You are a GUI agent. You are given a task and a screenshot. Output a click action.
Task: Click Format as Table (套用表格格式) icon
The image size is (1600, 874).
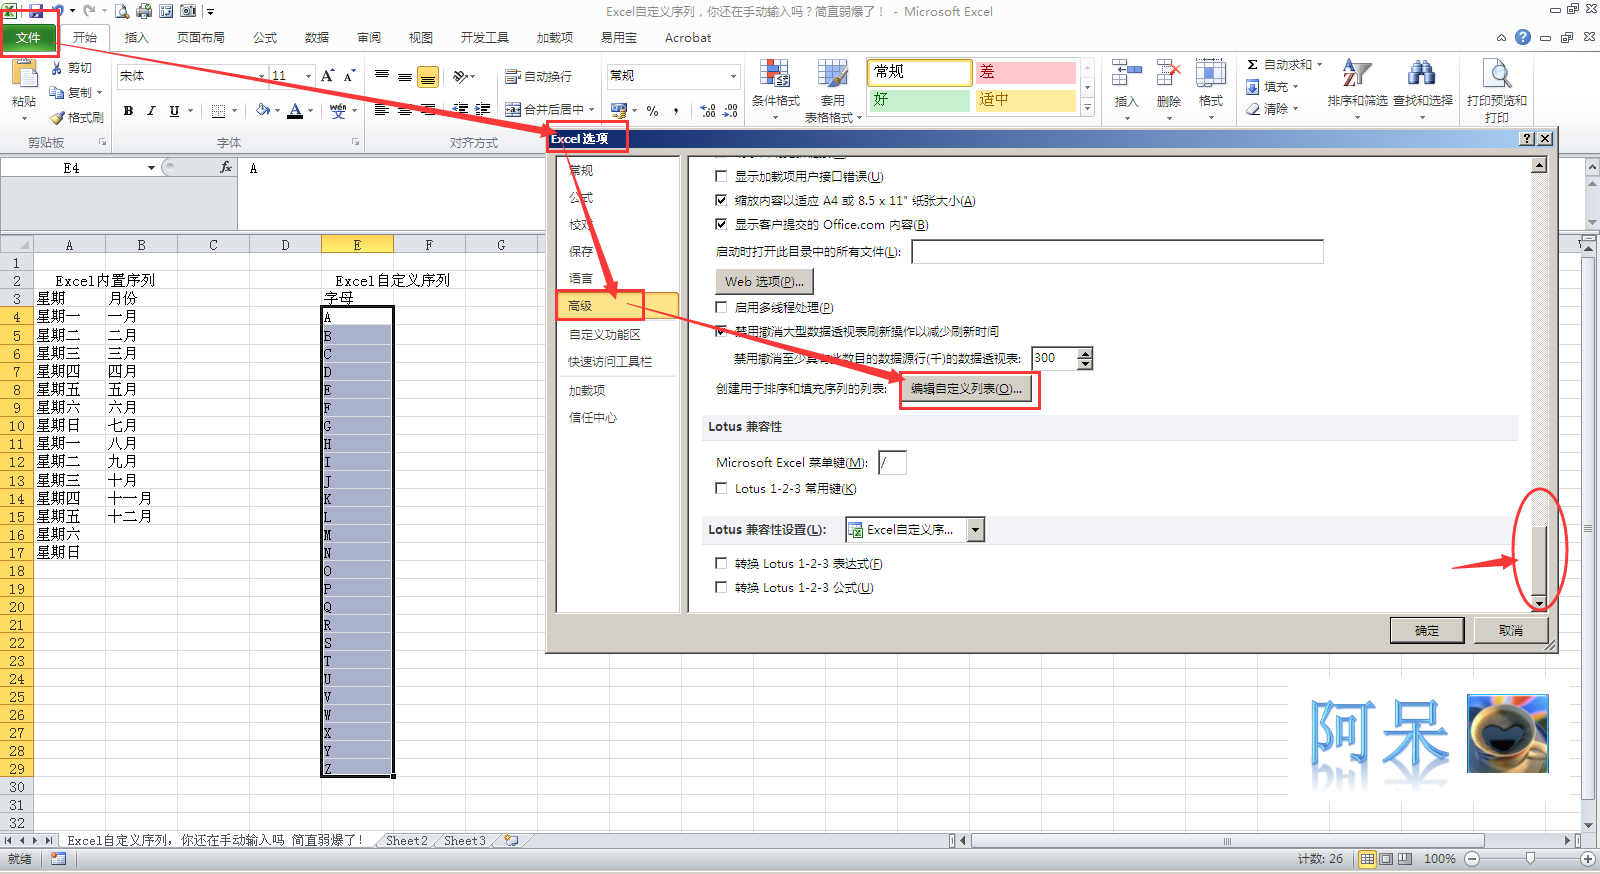coord(832,74)
